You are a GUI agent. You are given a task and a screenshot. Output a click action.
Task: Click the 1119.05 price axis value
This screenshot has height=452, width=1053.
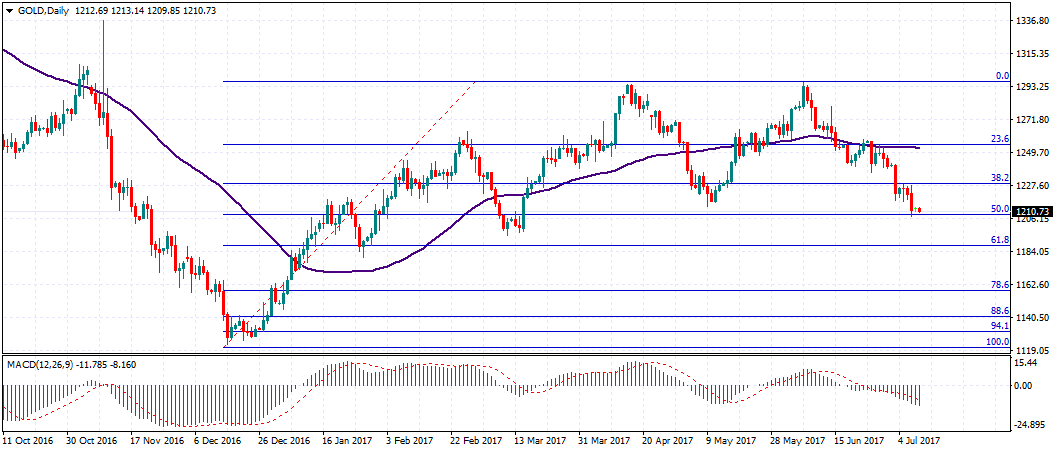1031,351
